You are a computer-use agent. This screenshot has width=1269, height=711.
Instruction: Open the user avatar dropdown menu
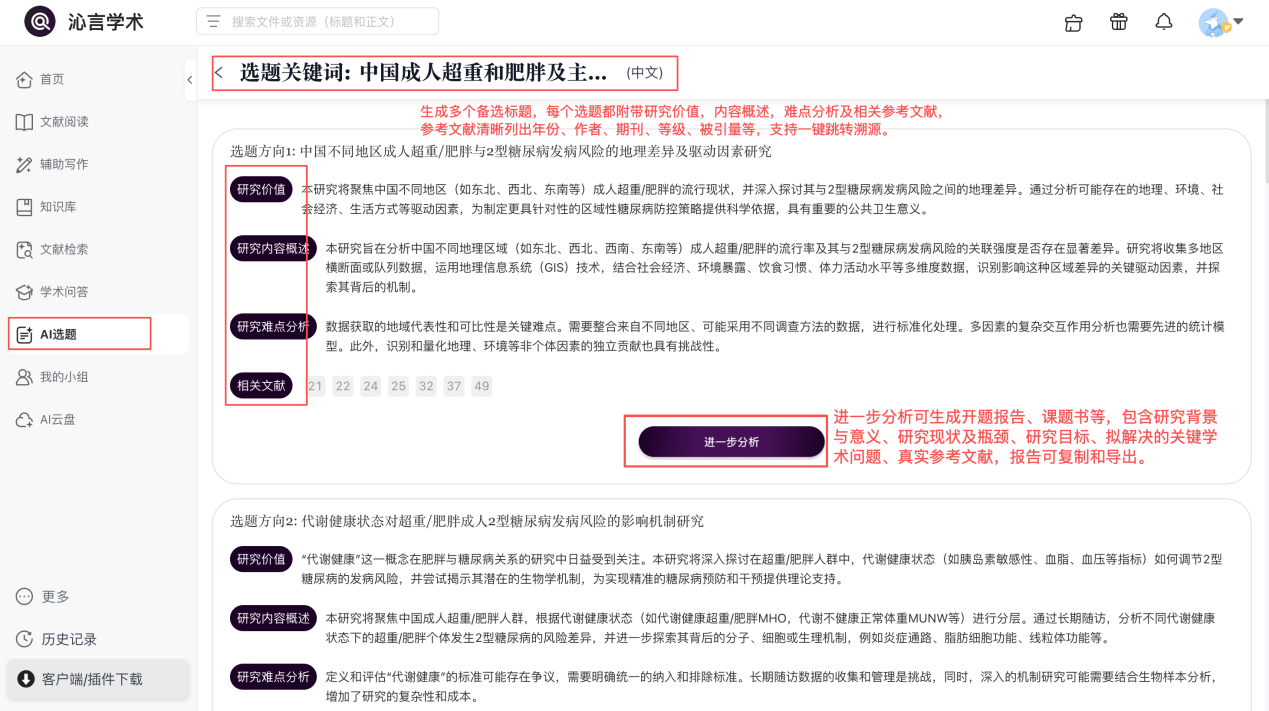click(x=1221, y=22)
